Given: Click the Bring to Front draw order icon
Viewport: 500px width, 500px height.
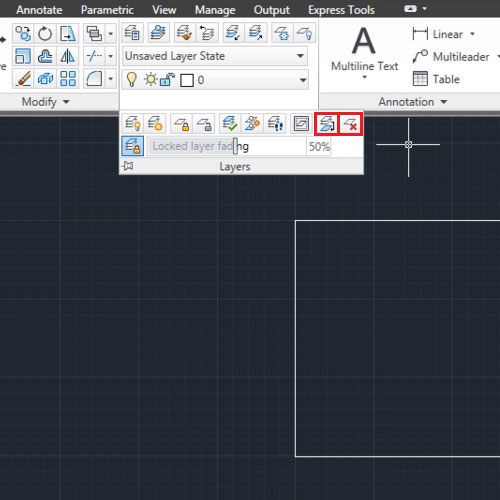Looking at the screenshot, I should pyautogui.click(x=94, y=33).
